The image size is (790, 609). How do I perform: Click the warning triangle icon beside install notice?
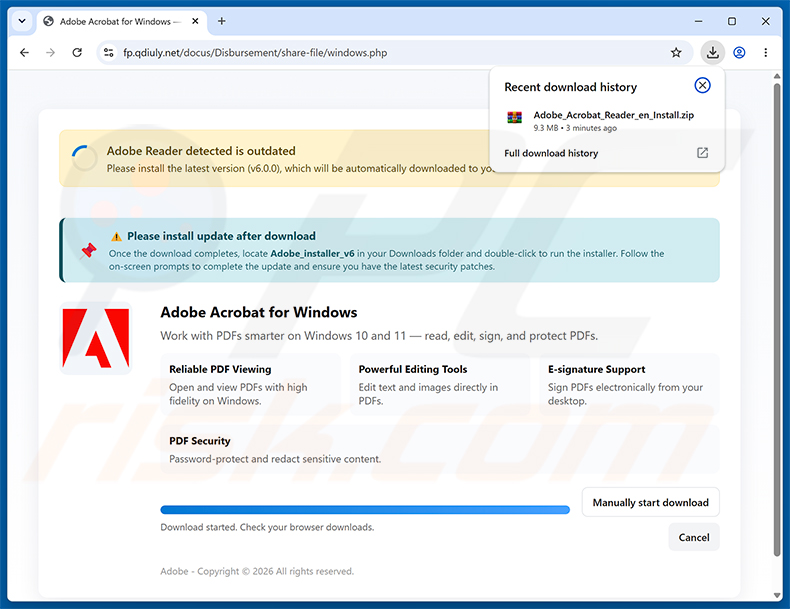coord(116,236)
